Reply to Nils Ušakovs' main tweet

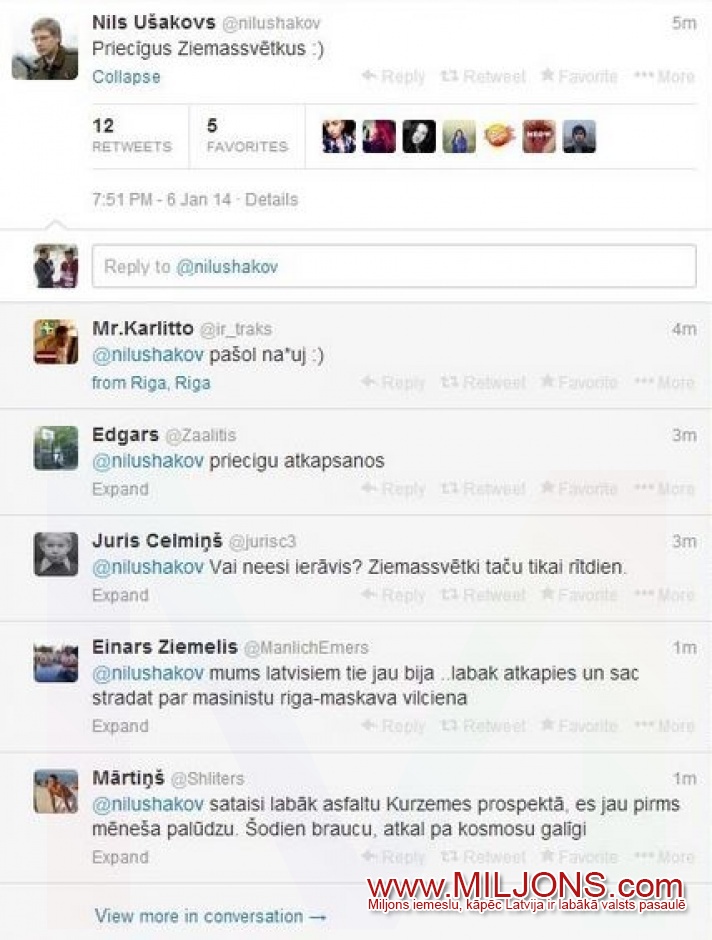(393, 77)
